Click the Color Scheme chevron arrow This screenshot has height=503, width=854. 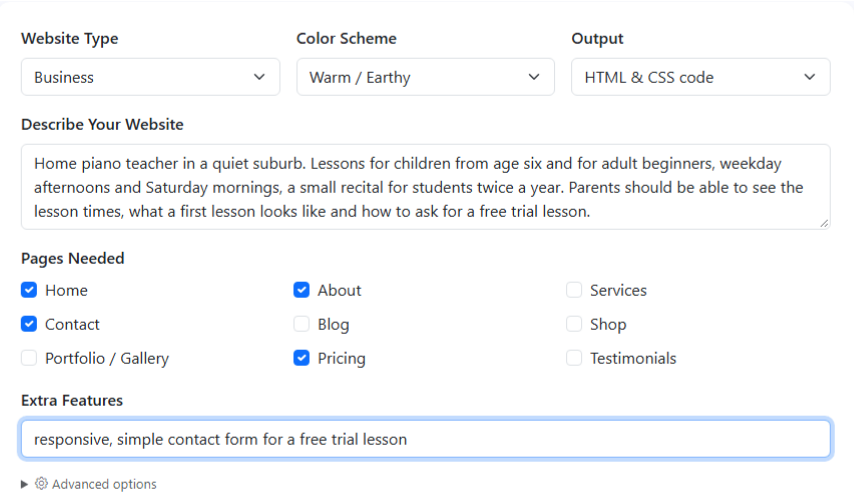click(534, 77)
